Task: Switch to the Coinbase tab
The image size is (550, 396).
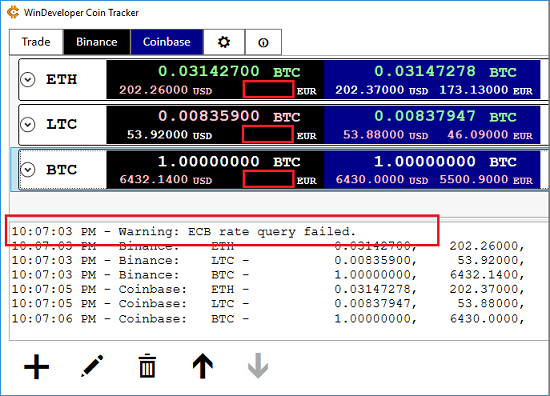Action: (x=167, y=42)
